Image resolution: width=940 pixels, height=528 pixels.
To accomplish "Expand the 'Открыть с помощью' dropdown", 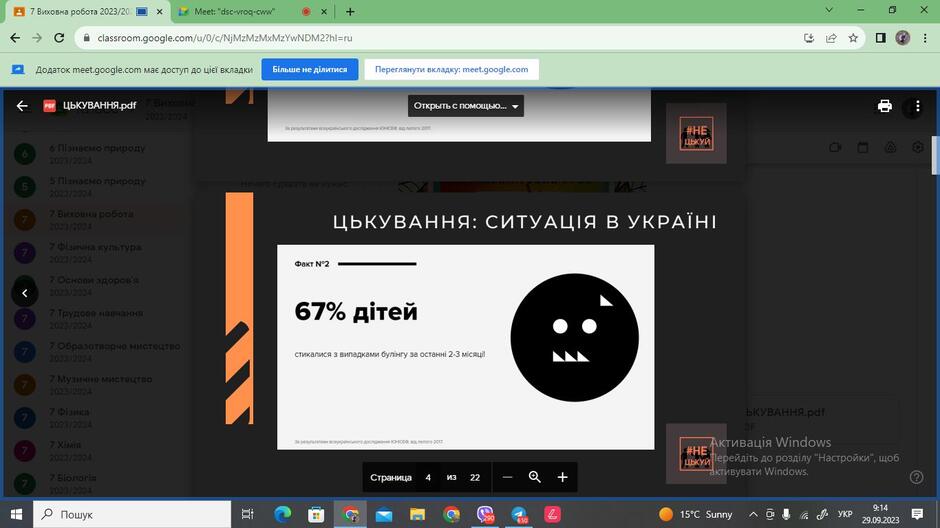I will [466, 105].
